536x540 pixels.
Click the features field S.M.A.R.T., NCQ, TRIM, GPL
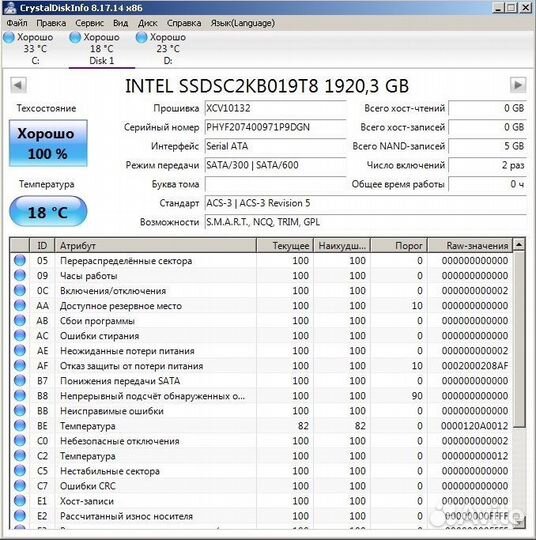365,222
